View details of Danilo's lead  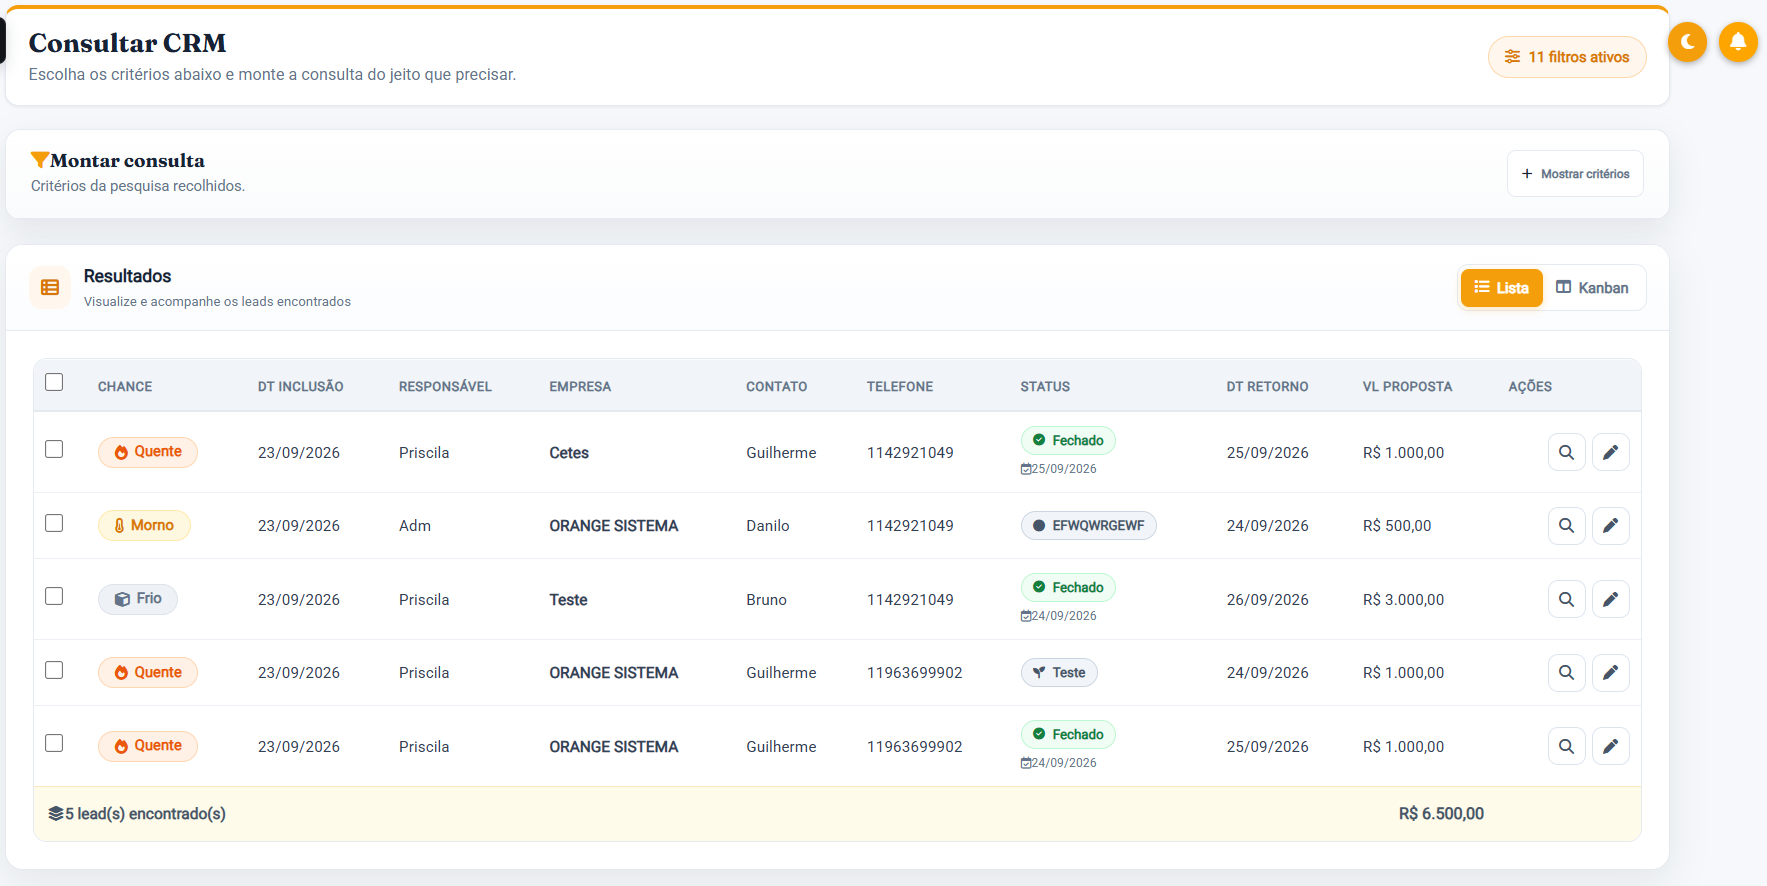click(1566, 525)
